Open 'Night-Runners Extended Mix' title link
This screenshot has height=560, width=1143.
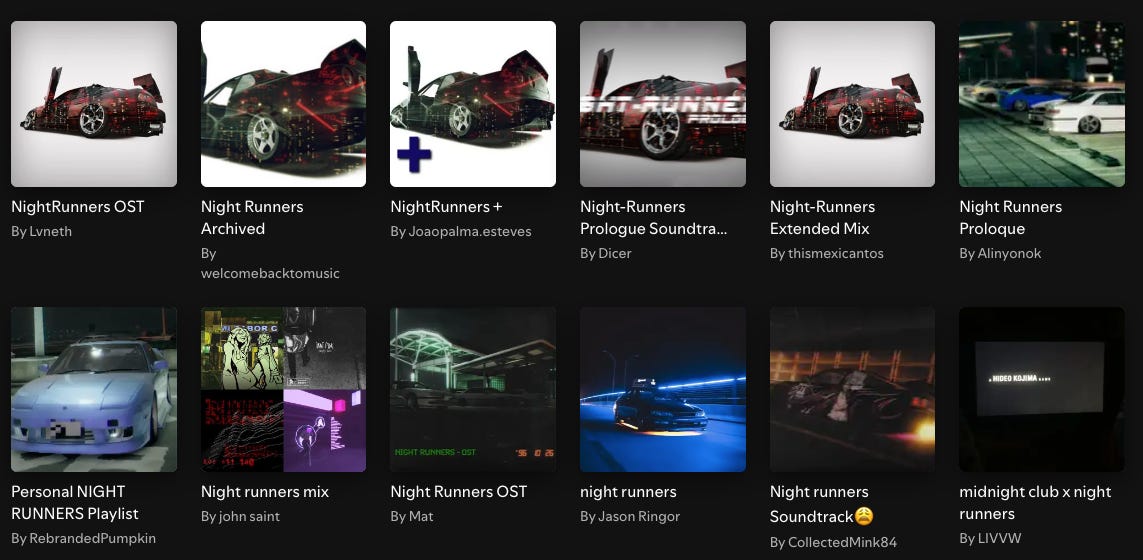(x=822, y=217)
